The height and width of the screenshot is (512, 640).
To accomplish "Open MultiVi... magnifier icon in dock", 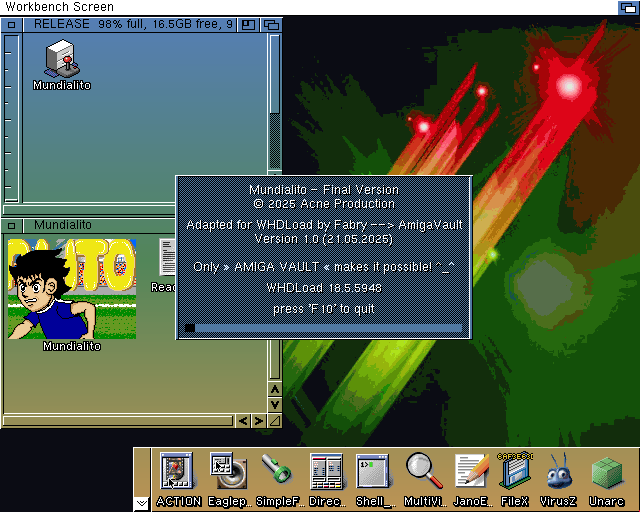I will pyautogui.click(x=424, y=480).
